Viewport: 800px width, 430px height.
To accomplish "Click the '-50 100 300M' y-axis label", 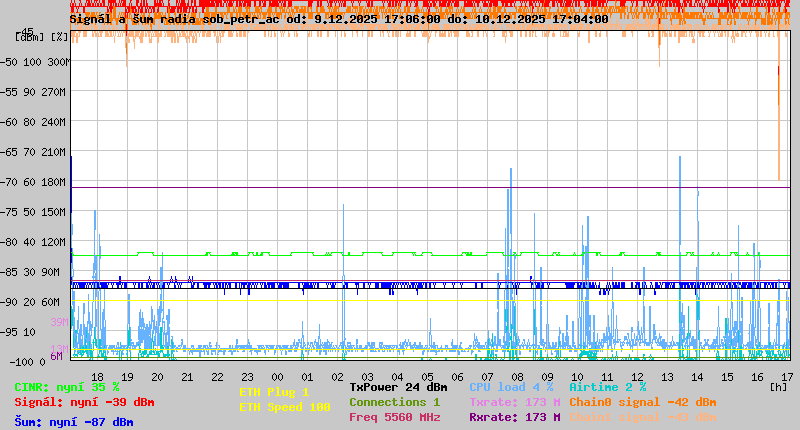I will 35,62.
